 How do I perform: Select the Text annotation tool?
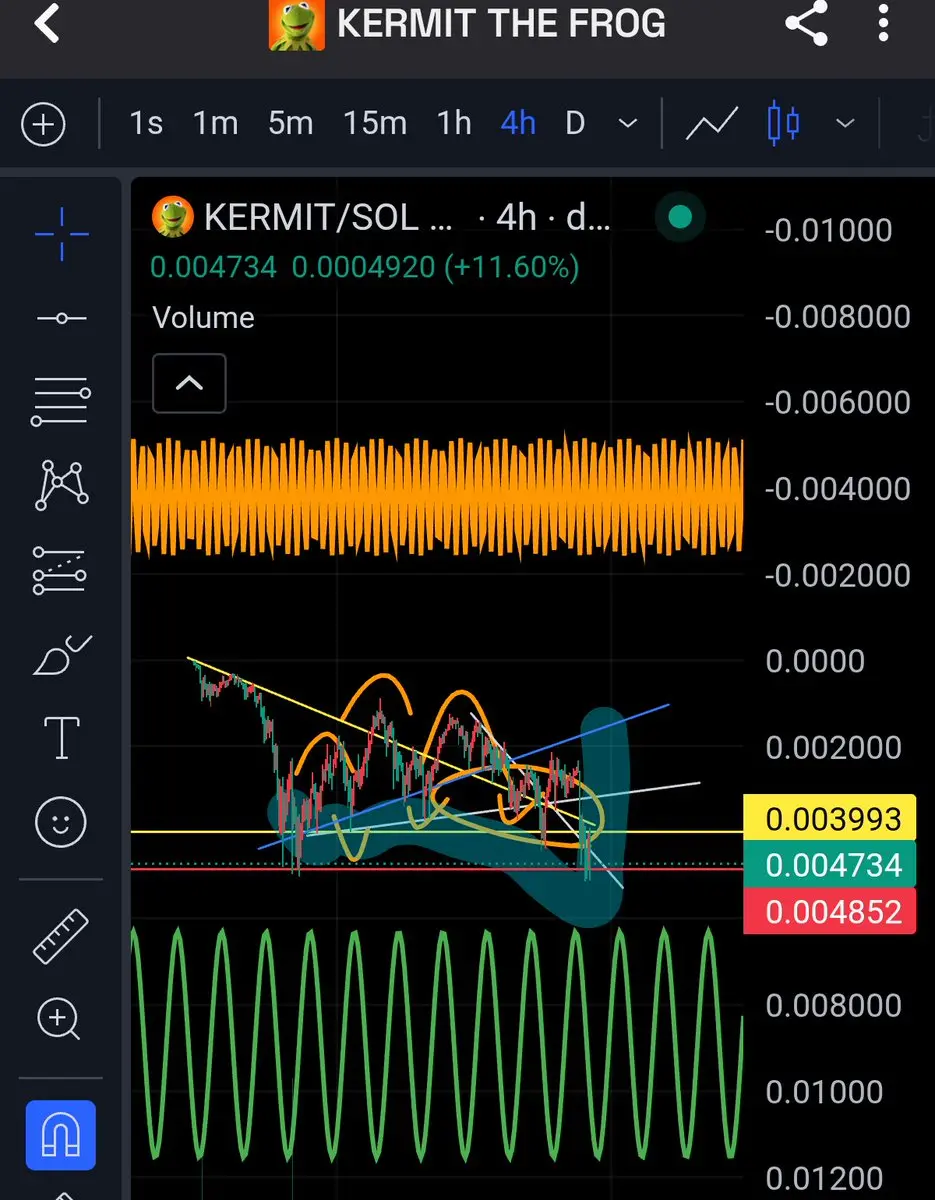coord(61,738)
